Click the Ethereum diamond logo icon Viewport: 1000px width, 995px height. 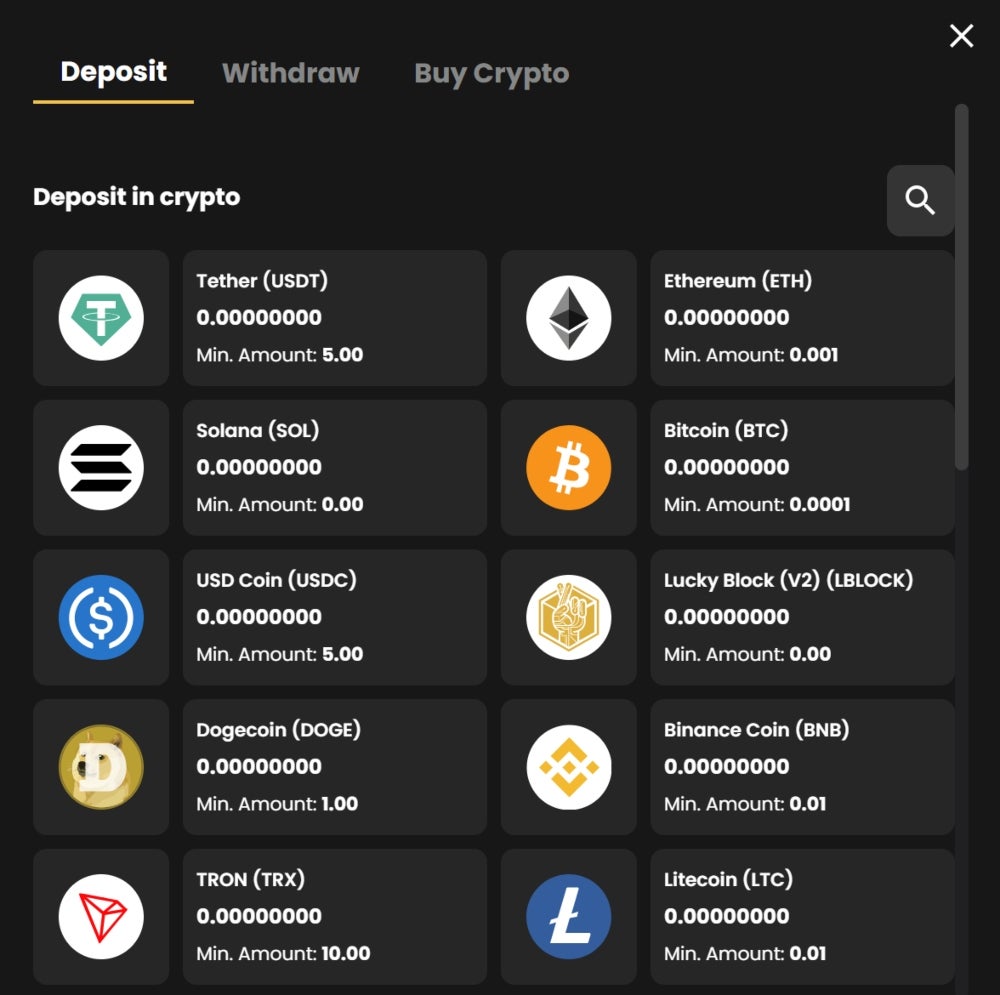(568, 318)
